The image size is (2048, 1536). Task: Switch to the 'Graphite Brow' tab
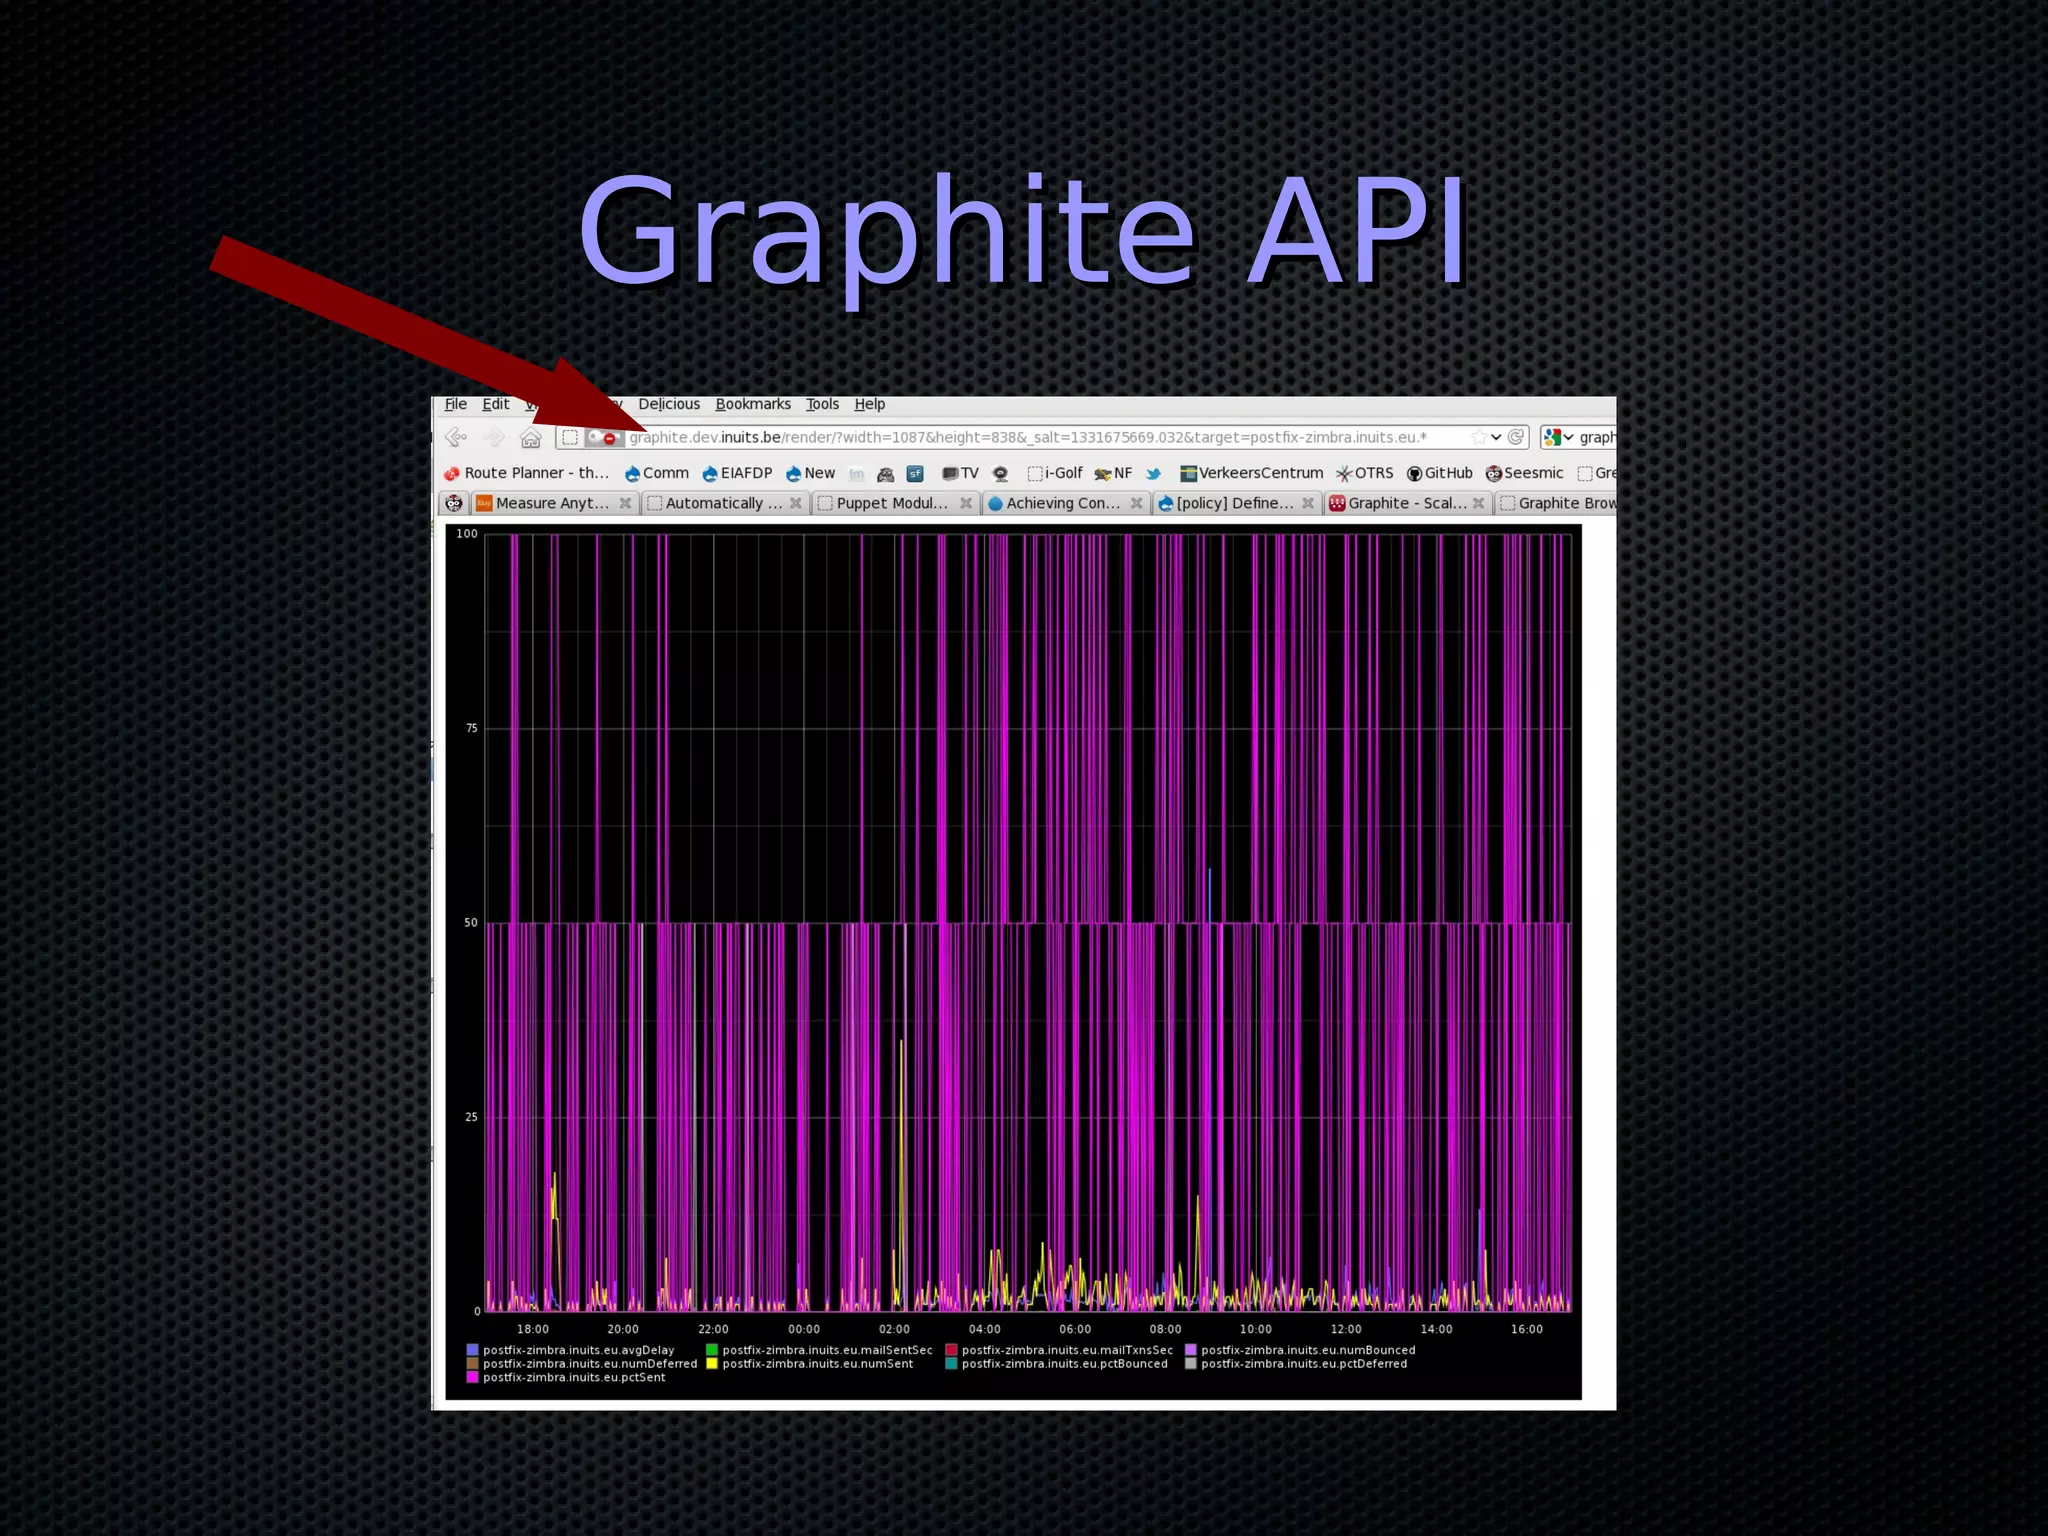[x=1556, y=503]
